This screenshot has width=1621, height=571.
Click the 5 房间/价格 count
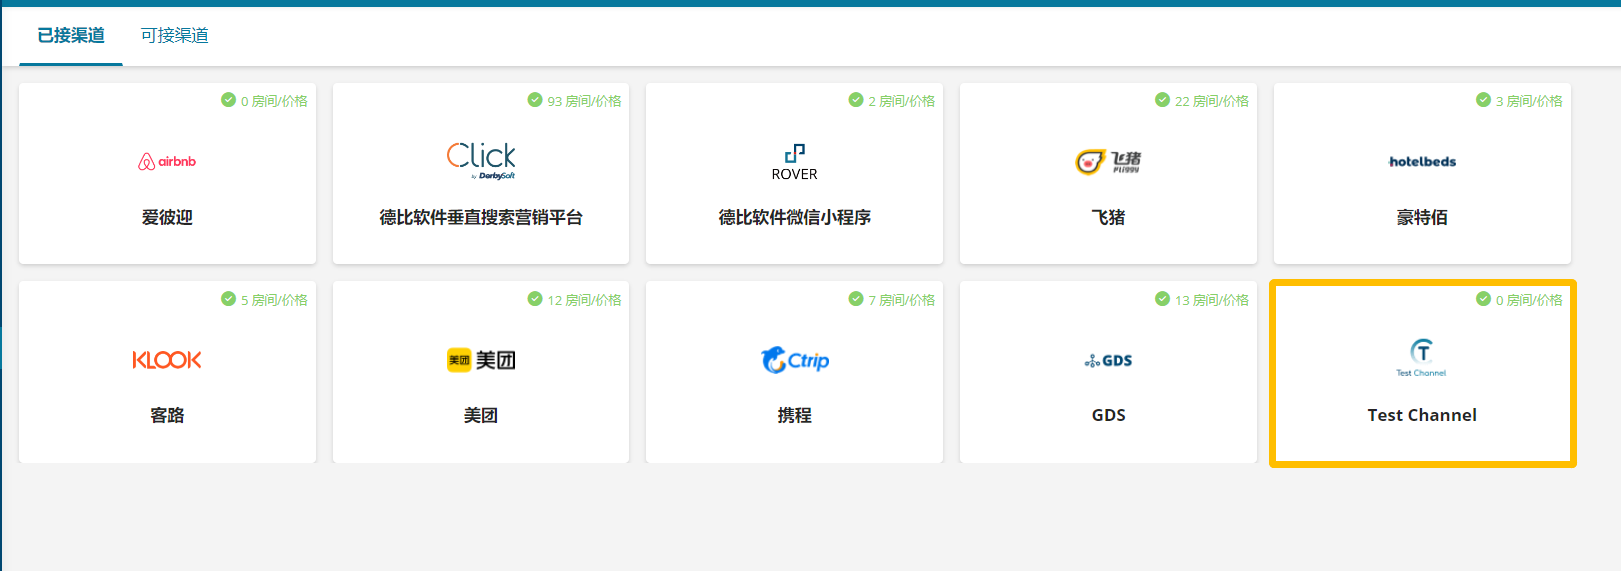click(274, 300)
